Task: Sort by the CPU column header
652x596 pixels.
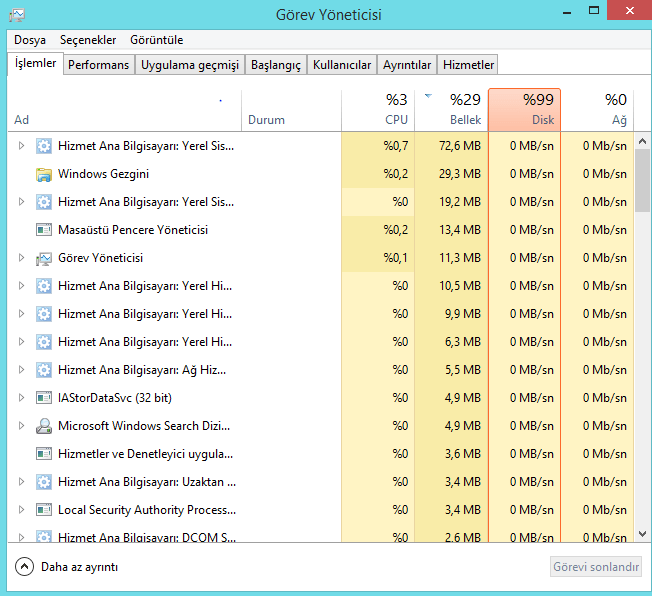Action: tap(378, 110)
